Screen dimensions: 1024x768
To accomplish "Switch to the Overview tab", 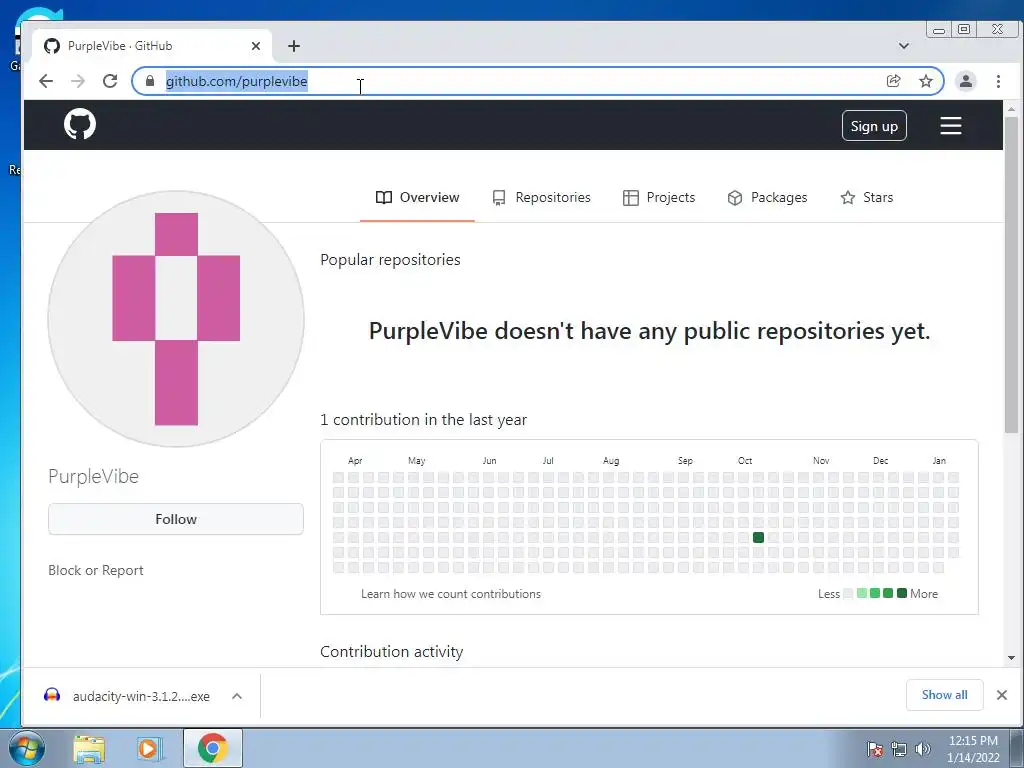I will (x=417, y=197).
